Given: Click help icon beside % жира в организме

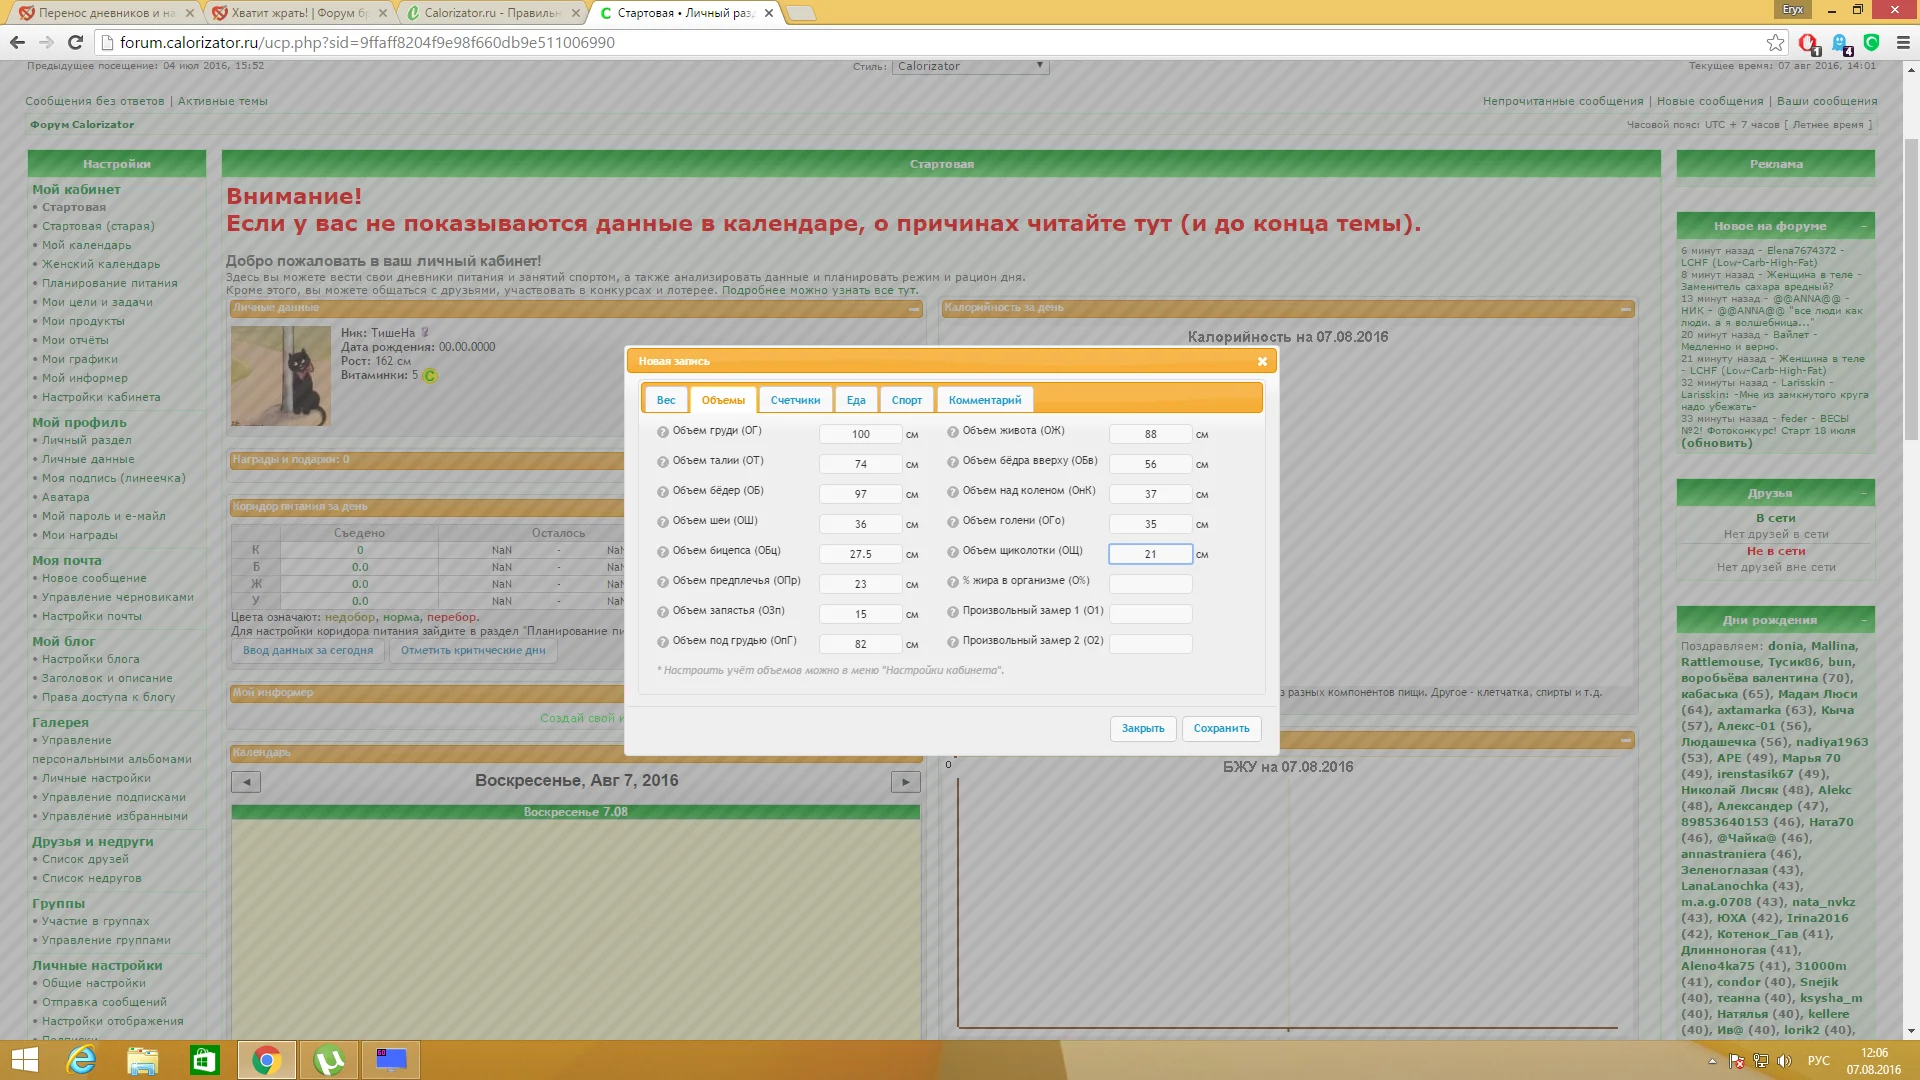Looking at the screenshot, I should point(953,582).
